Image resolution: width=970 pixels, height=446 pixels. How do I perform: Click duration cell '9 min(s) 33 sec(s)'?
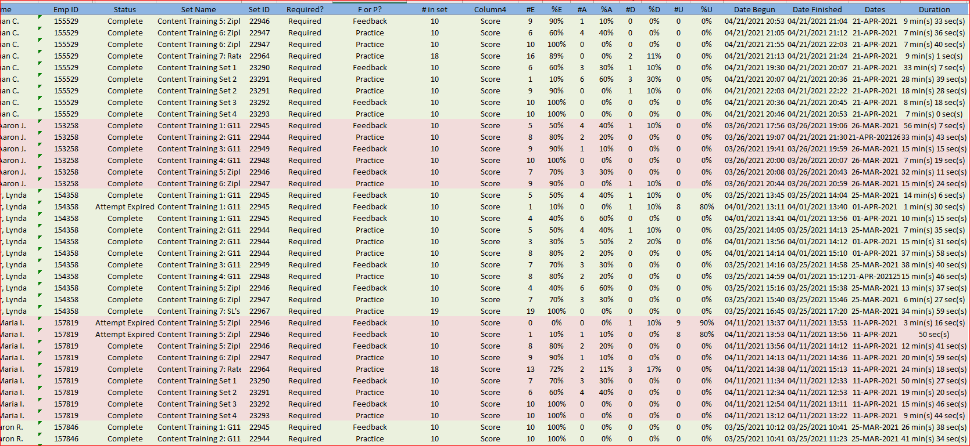(934, 21)
